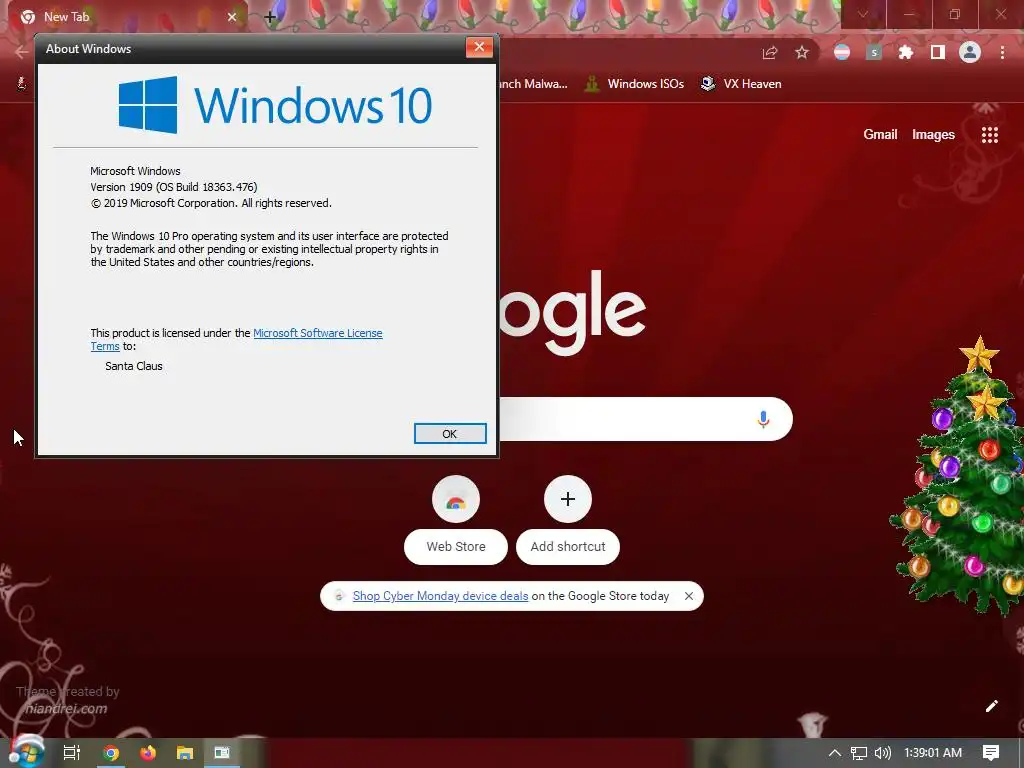Open the Extensions puzzle piece menu
1024x768 pixels.
click(905, 52)
